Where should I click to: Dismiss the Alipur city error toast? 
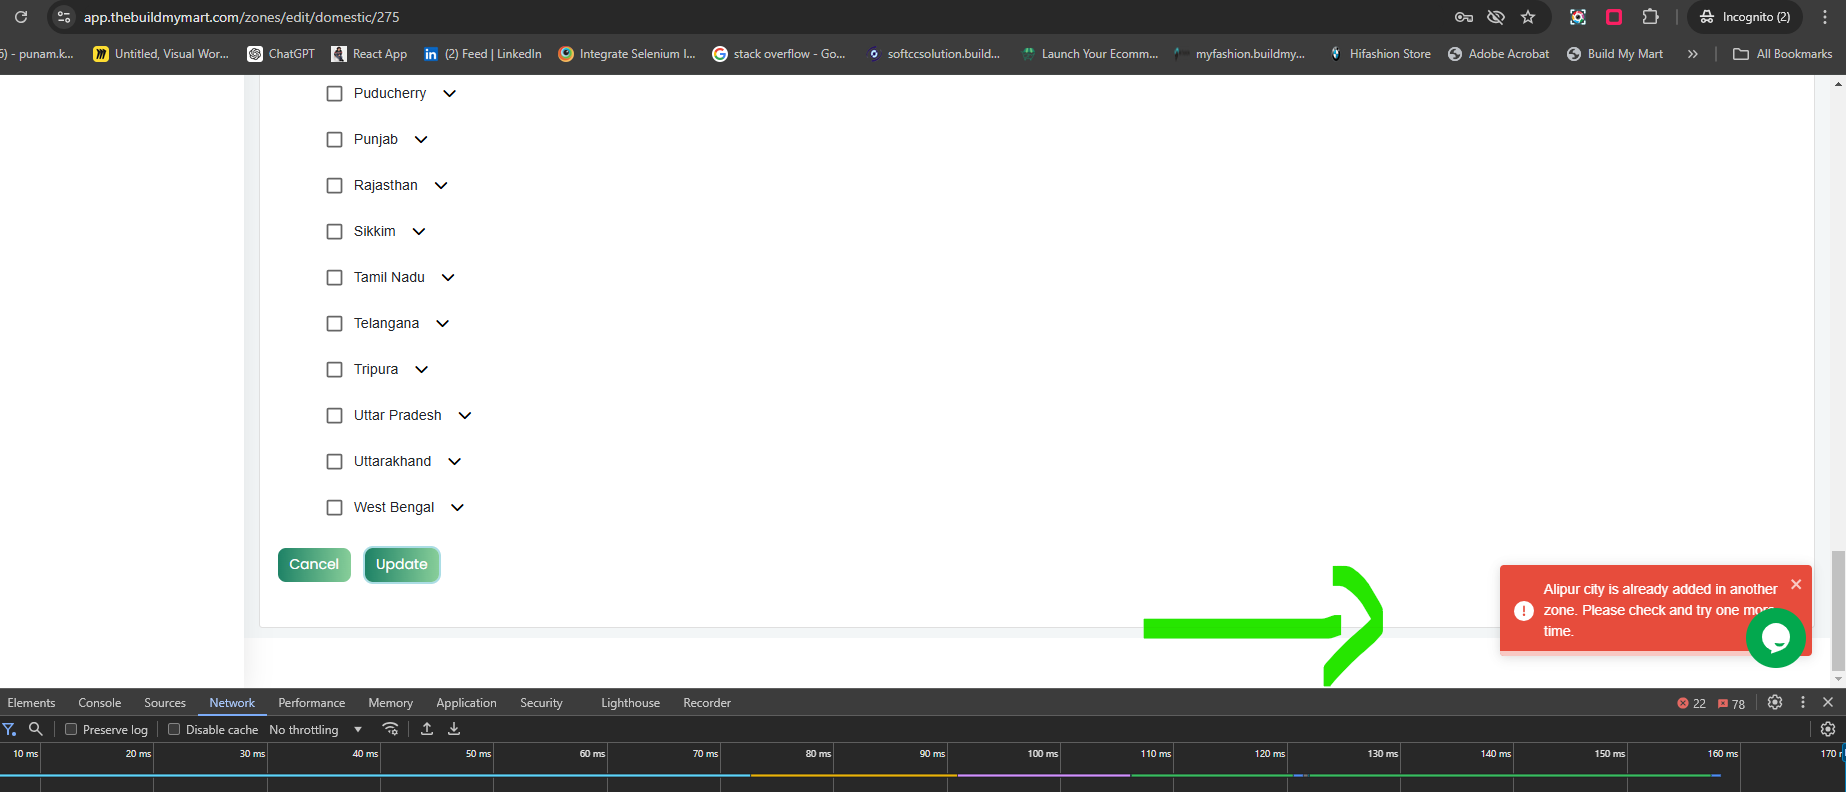click(x=1796, y=584)
